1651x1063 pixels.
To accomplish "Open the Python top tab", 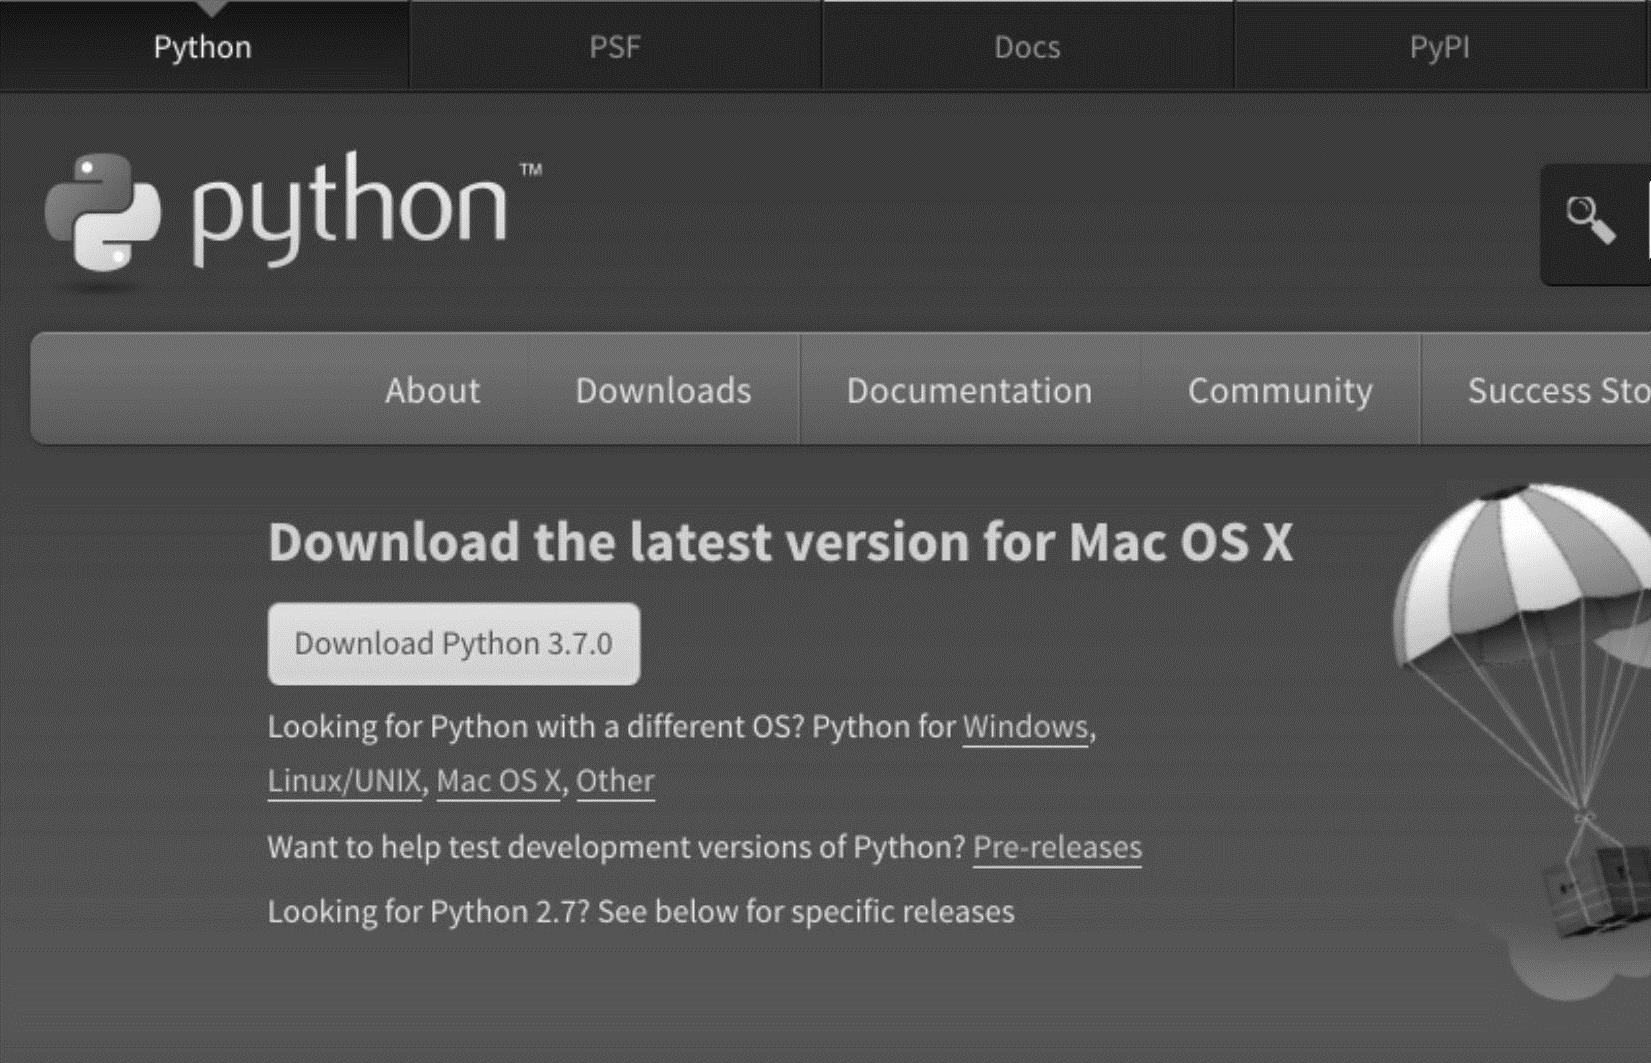I will point(203,47).
